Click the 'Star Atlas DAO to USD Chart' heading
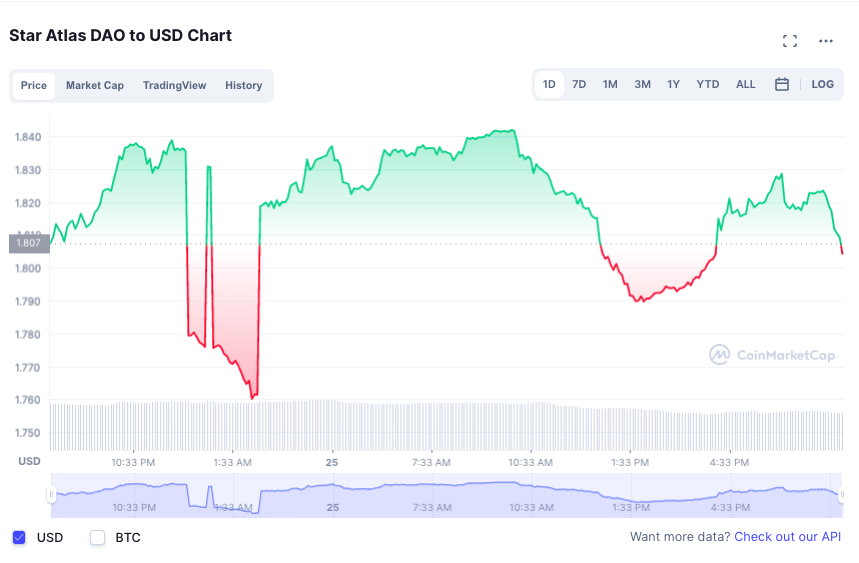Screen dimensions: 859x563 121,36
